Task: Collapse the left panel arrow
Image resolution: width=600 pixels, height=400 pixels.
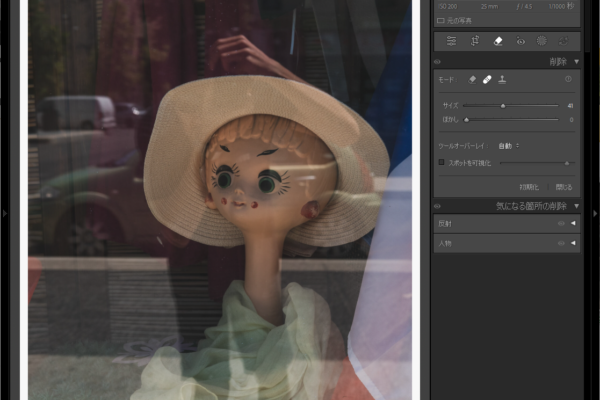Action: coord(4,213)
